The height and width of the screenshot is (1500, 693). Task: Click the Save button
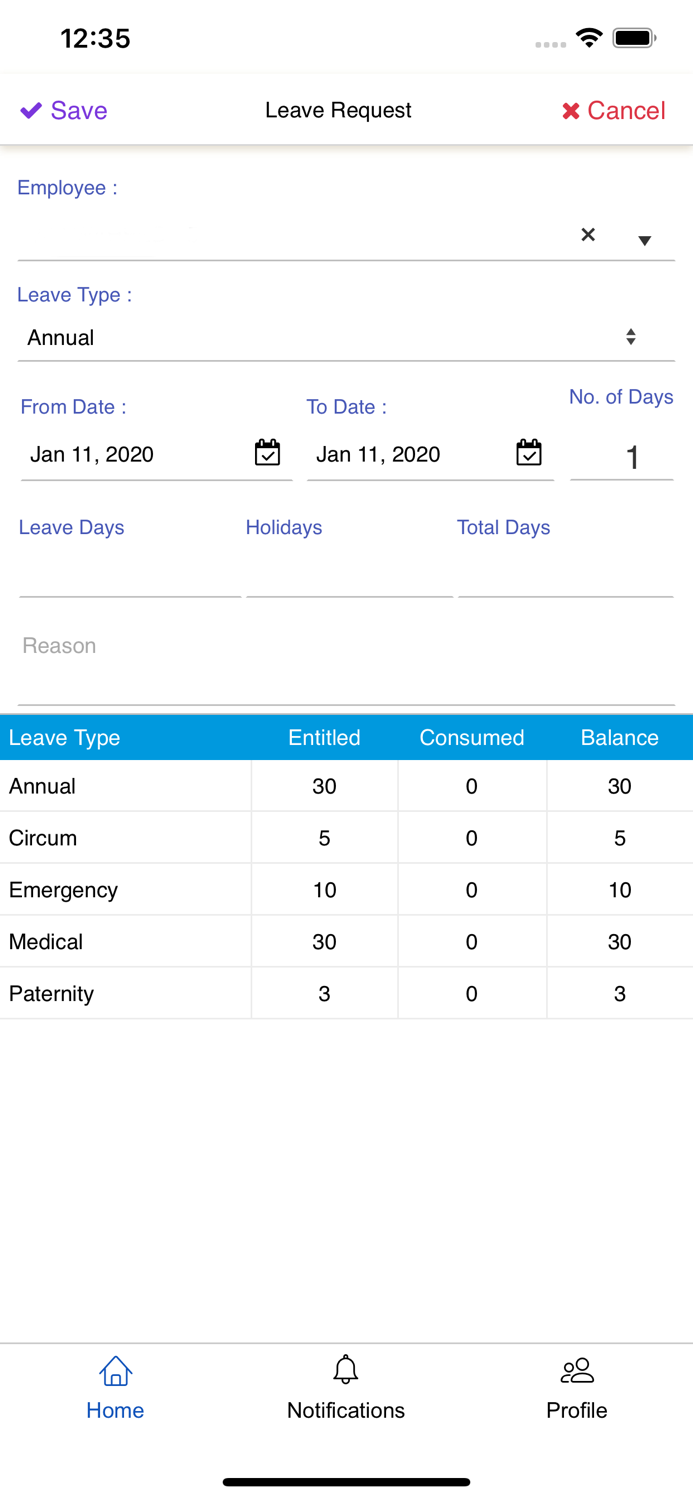63,110
